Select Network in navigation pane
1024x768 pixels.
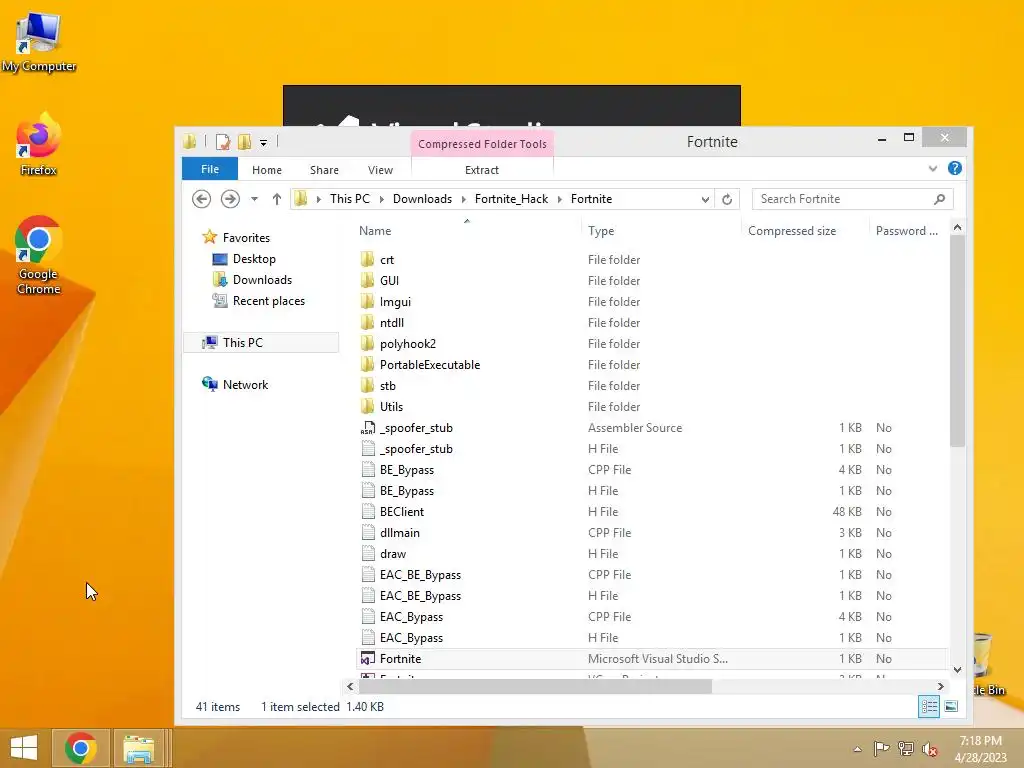(x=235, y=385)
